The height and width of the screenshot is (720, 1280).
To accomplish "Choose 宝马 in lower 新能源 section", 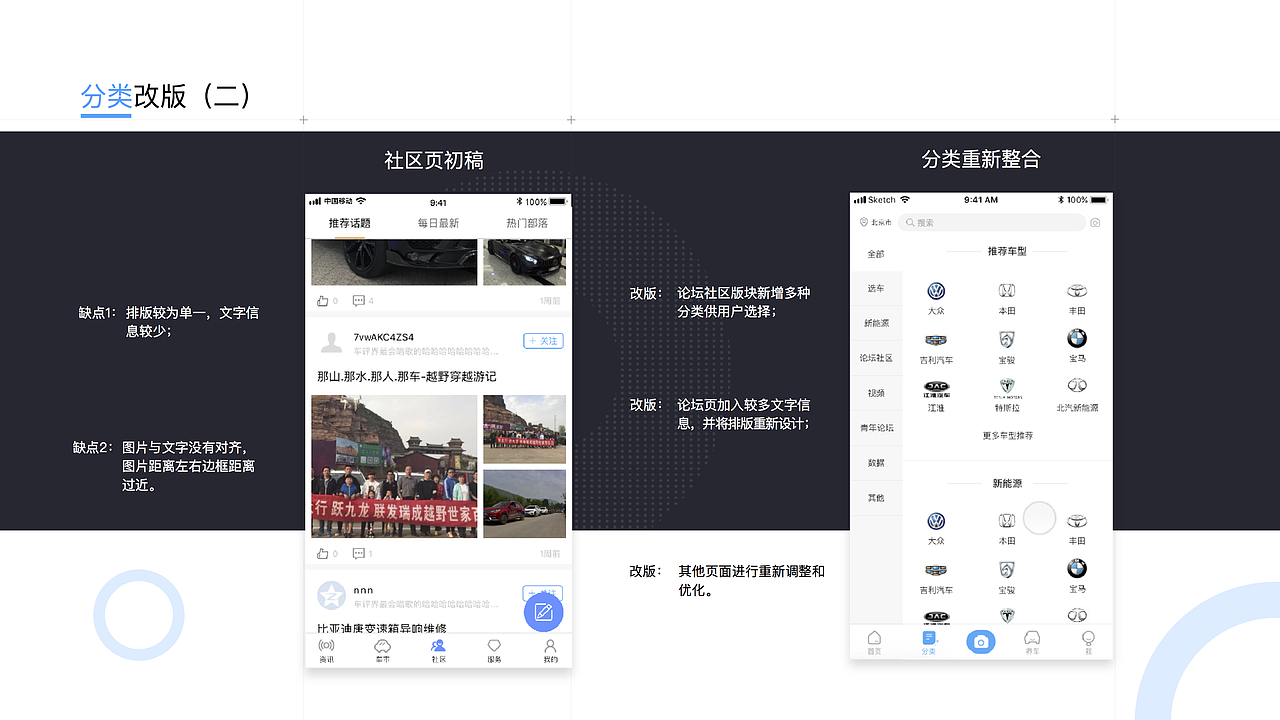I will coord(1077,576).
